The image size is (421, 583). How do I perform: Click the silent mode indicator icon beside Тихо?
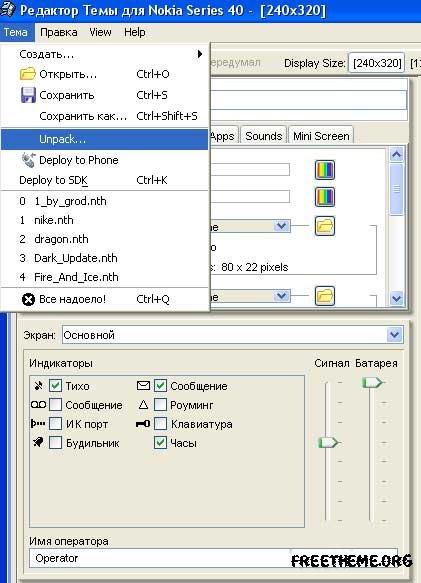tap(38, 386)
